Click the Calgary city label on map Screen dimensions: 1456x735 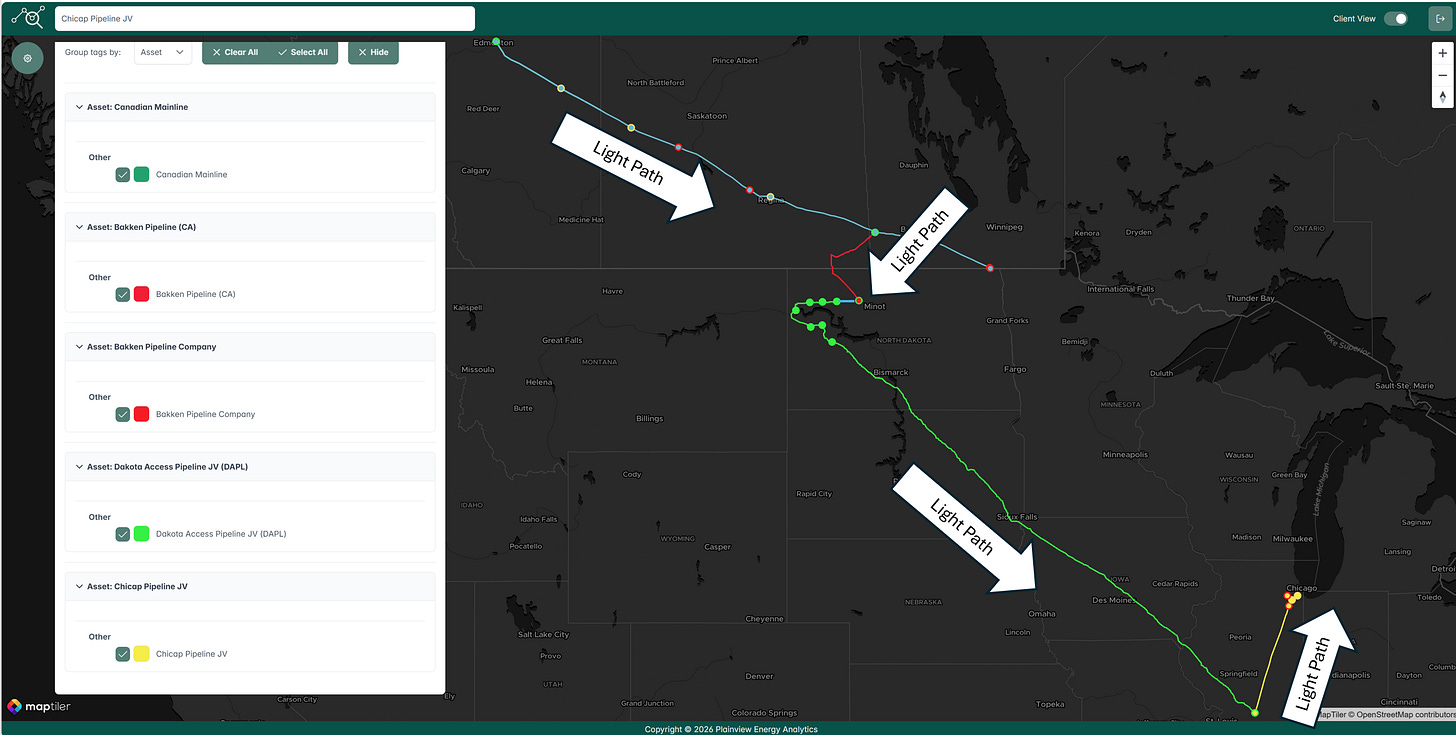(476, 170)
